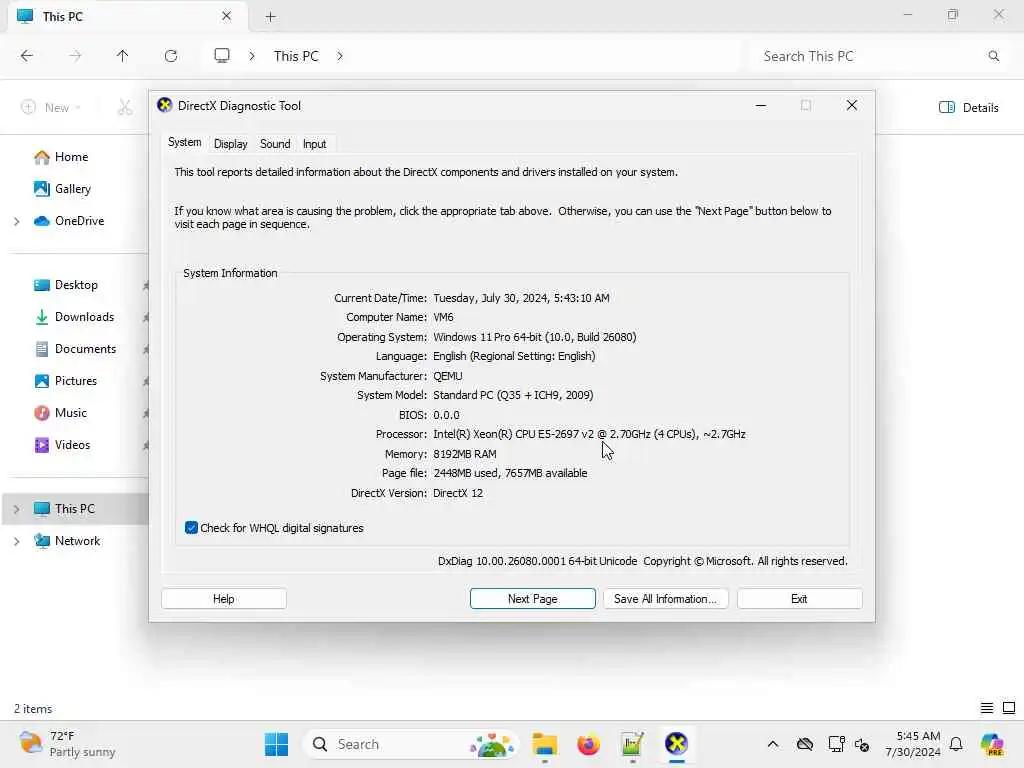Open Help in DirectX Diagnostic Tool
1024x768 pixels.
223,599
